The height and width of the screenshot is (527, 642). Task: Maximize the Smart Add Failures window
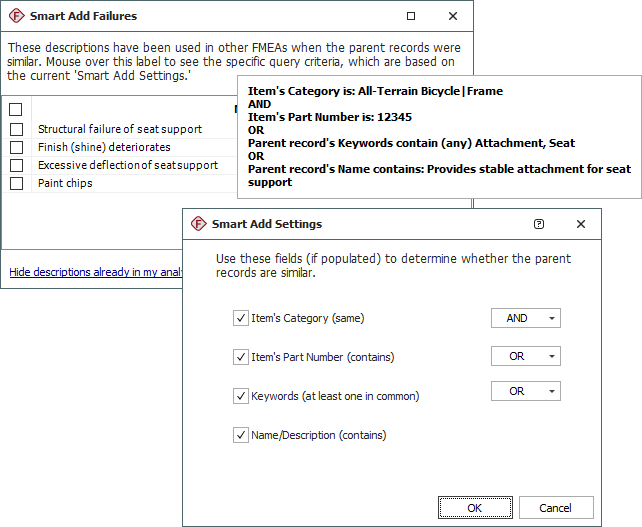pyautogui.click(x=411, y=16)
